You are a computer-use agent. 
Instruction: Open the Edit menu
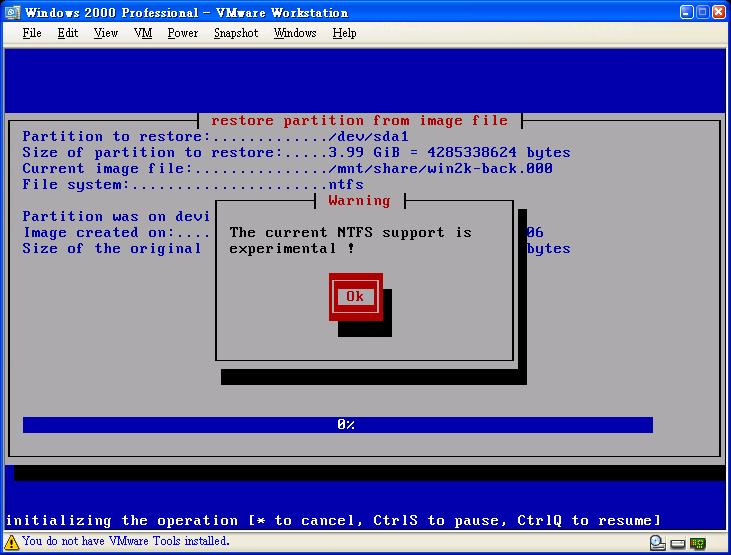pyautogui.click(x=68, y=33)
